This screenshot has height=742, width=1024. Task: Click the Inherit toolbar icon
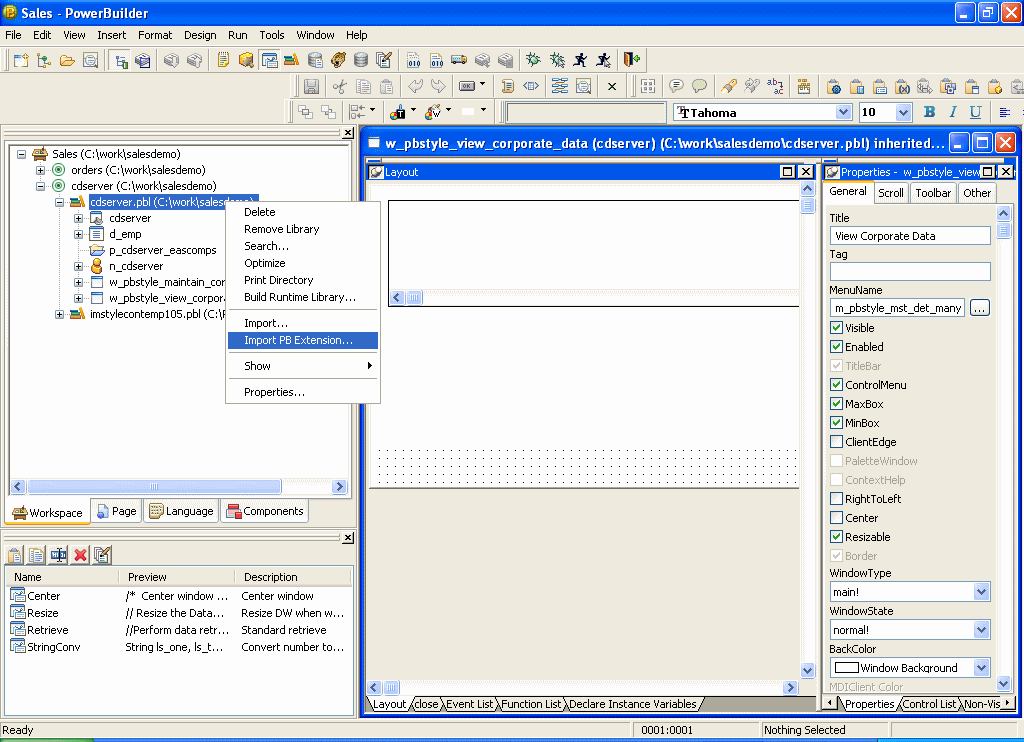click(43, 61)
